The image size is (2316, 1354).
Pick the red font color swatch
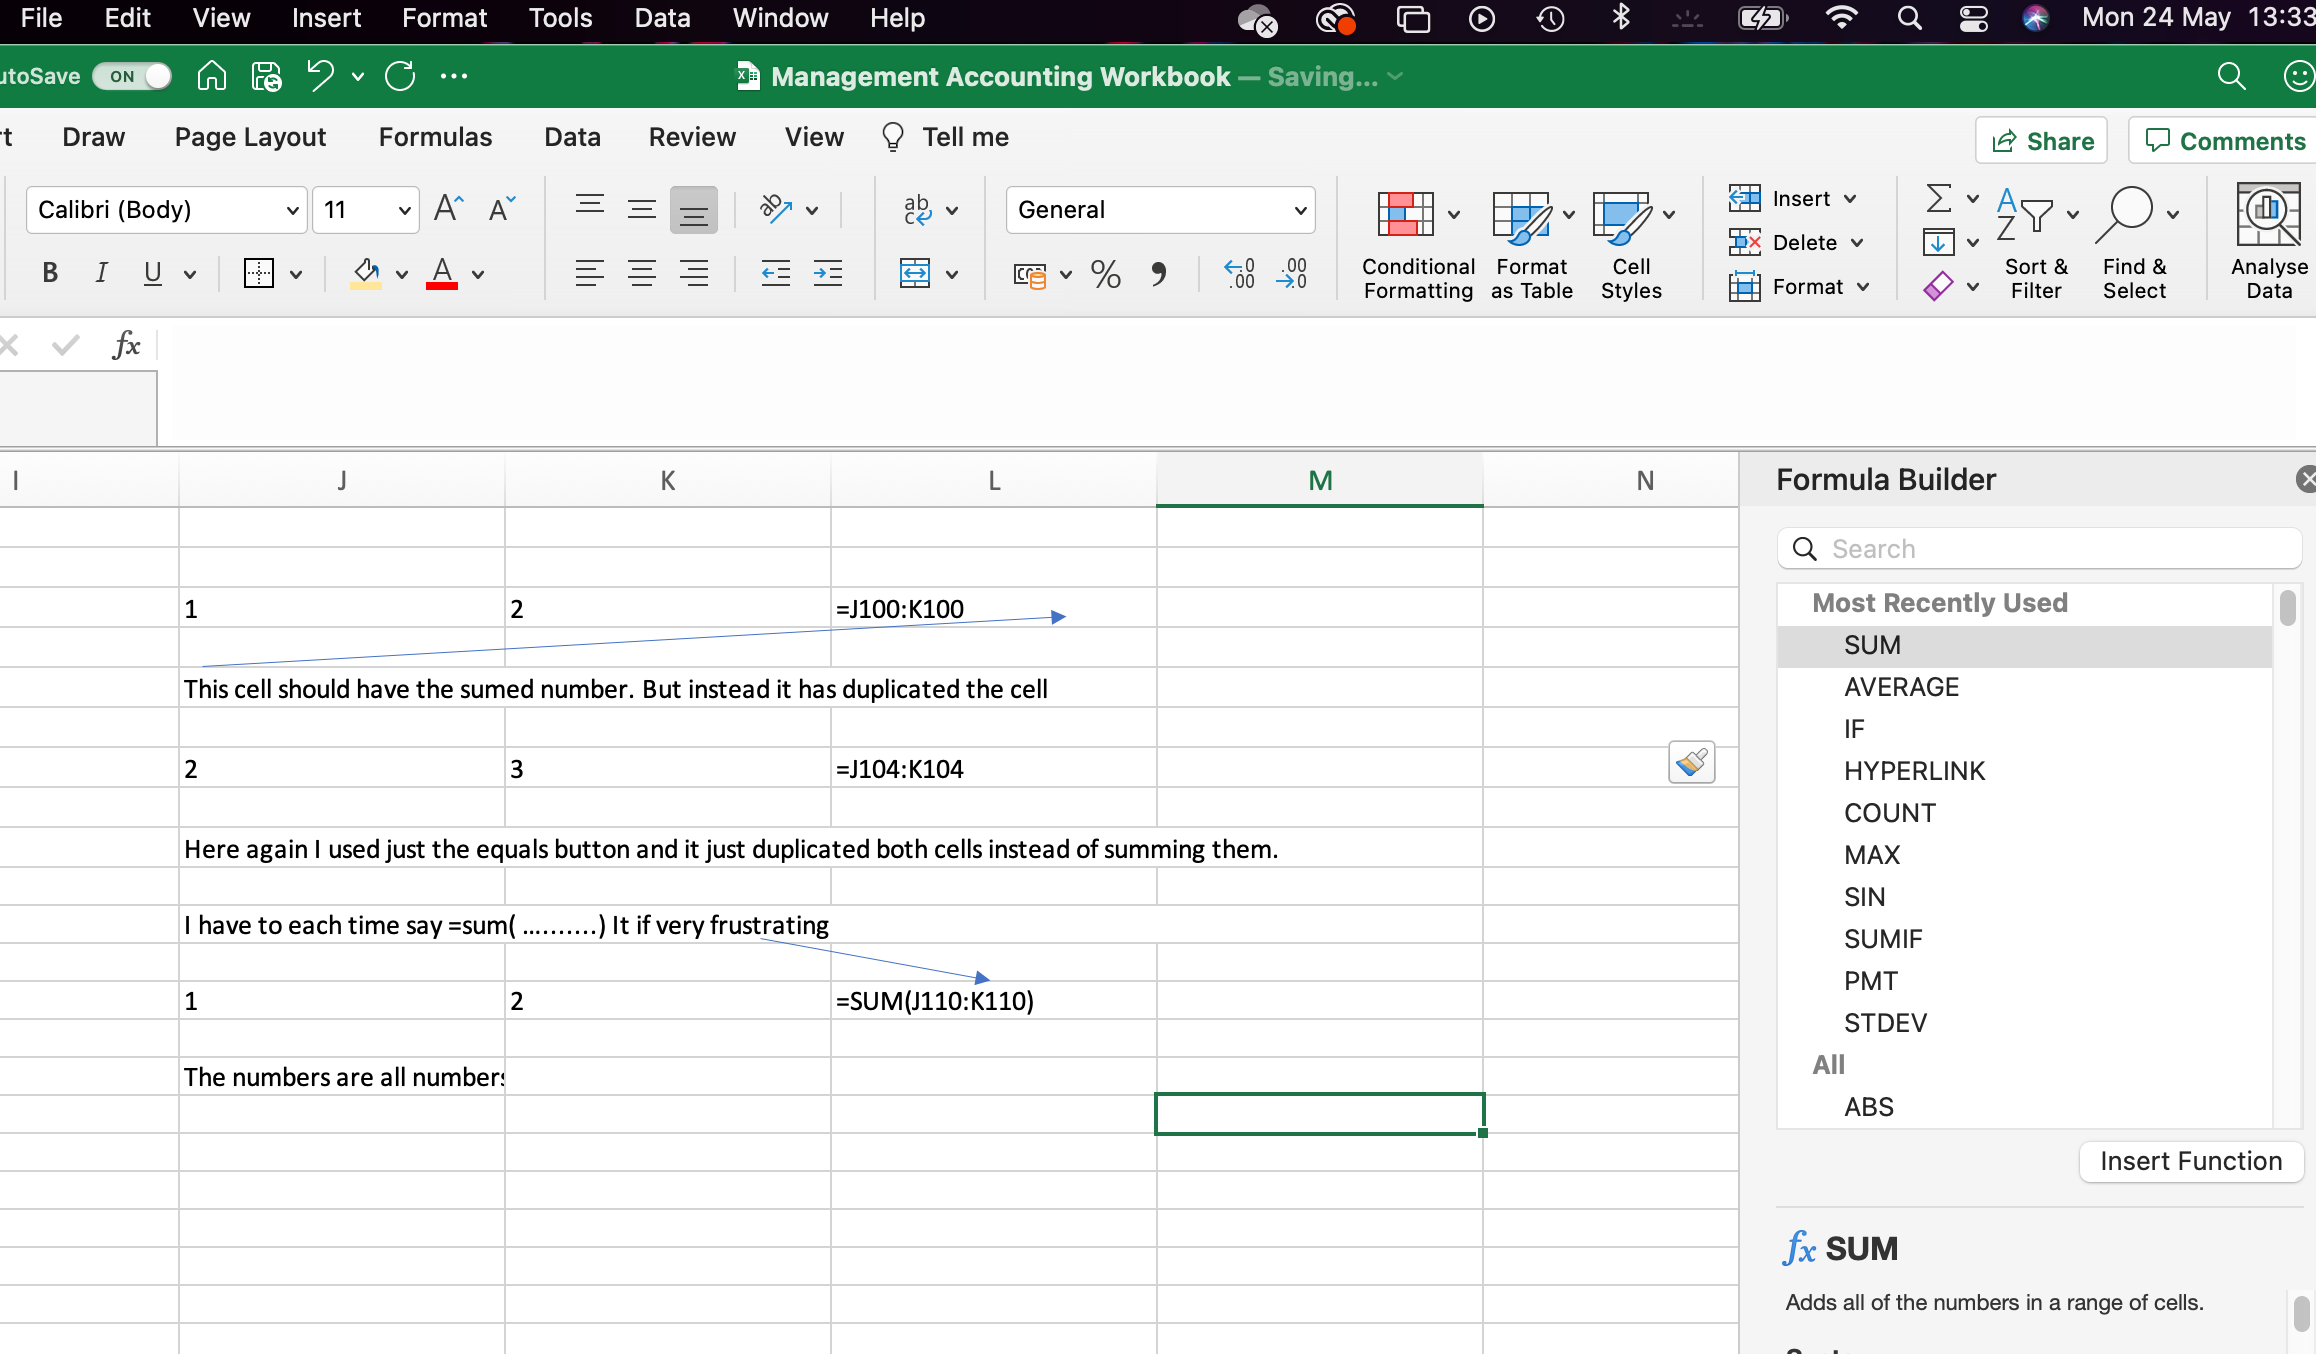tap(443, 287)
